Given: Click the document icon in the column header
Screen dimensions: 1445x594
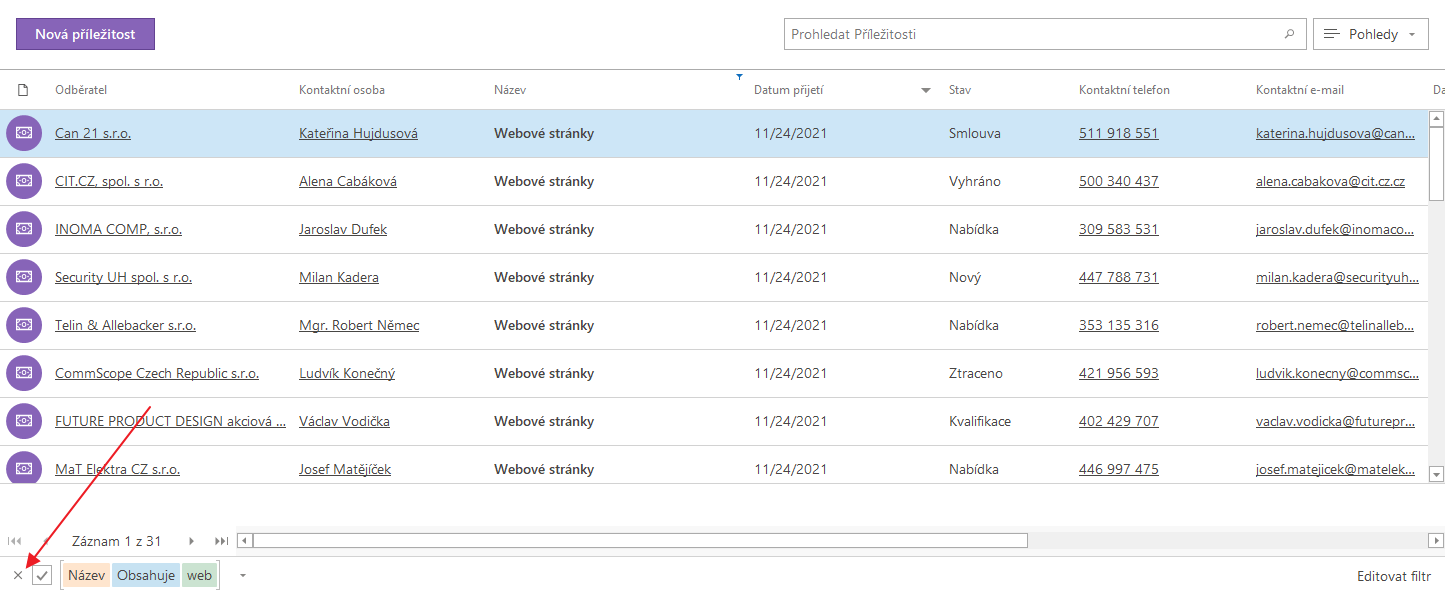Looking at the screenshot, I should (x=23, y=90).
